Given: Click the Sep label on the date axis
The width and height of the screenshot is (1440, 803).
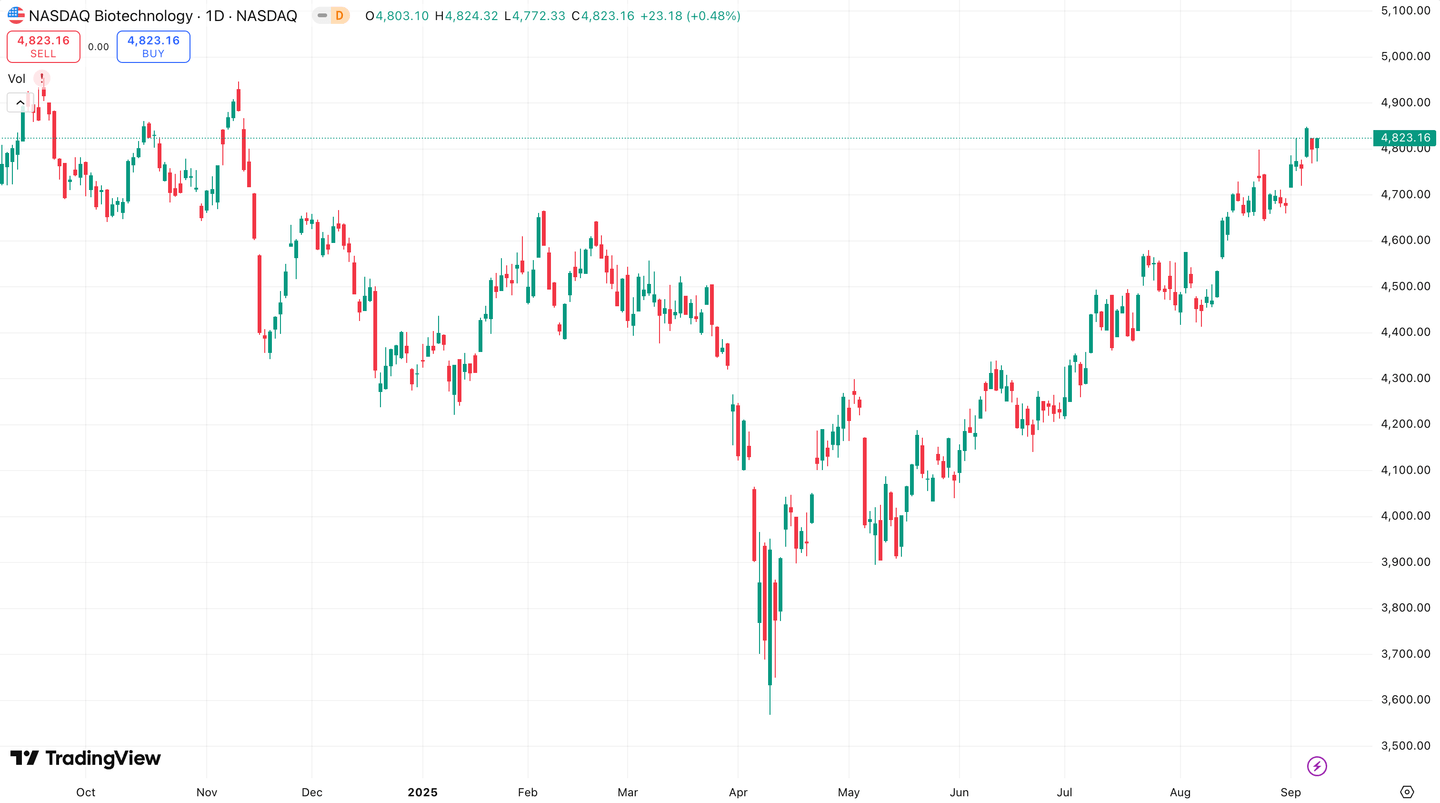Looking at the screenshot, I should pyautogui.click(x=1290, y=792).
